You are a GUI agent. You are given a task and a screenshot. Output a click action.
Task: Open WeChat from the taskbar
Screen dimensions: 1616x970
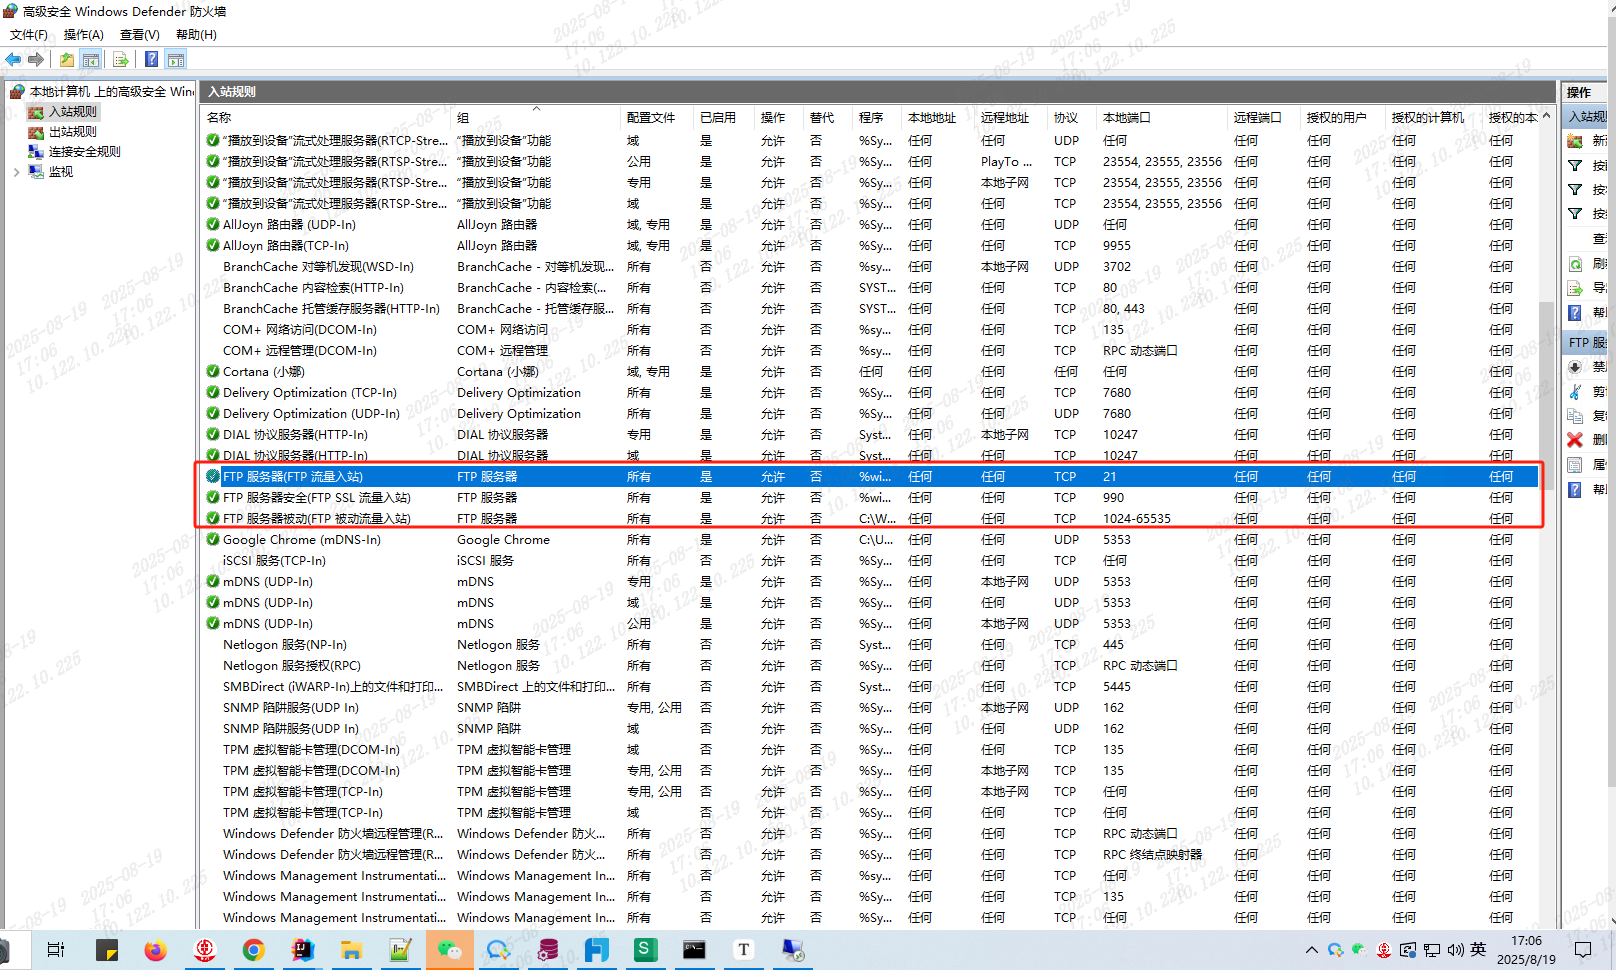(450, 950)
